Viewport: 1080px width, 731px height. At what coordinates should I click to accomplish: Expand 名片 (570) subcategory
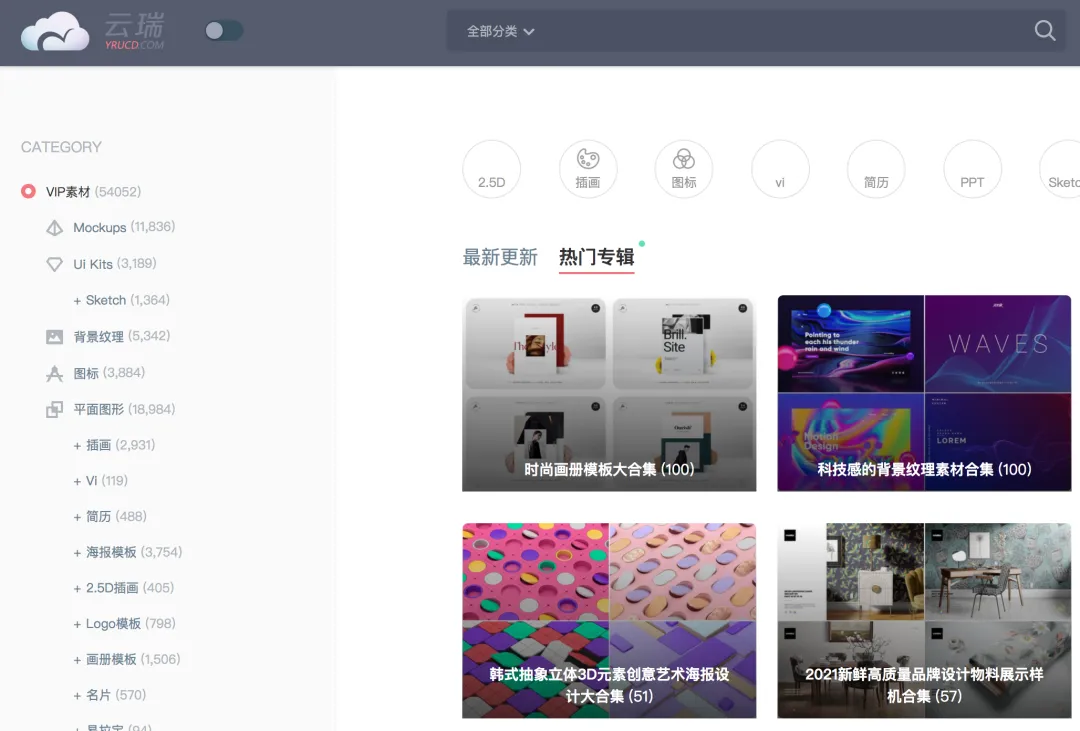110,695
